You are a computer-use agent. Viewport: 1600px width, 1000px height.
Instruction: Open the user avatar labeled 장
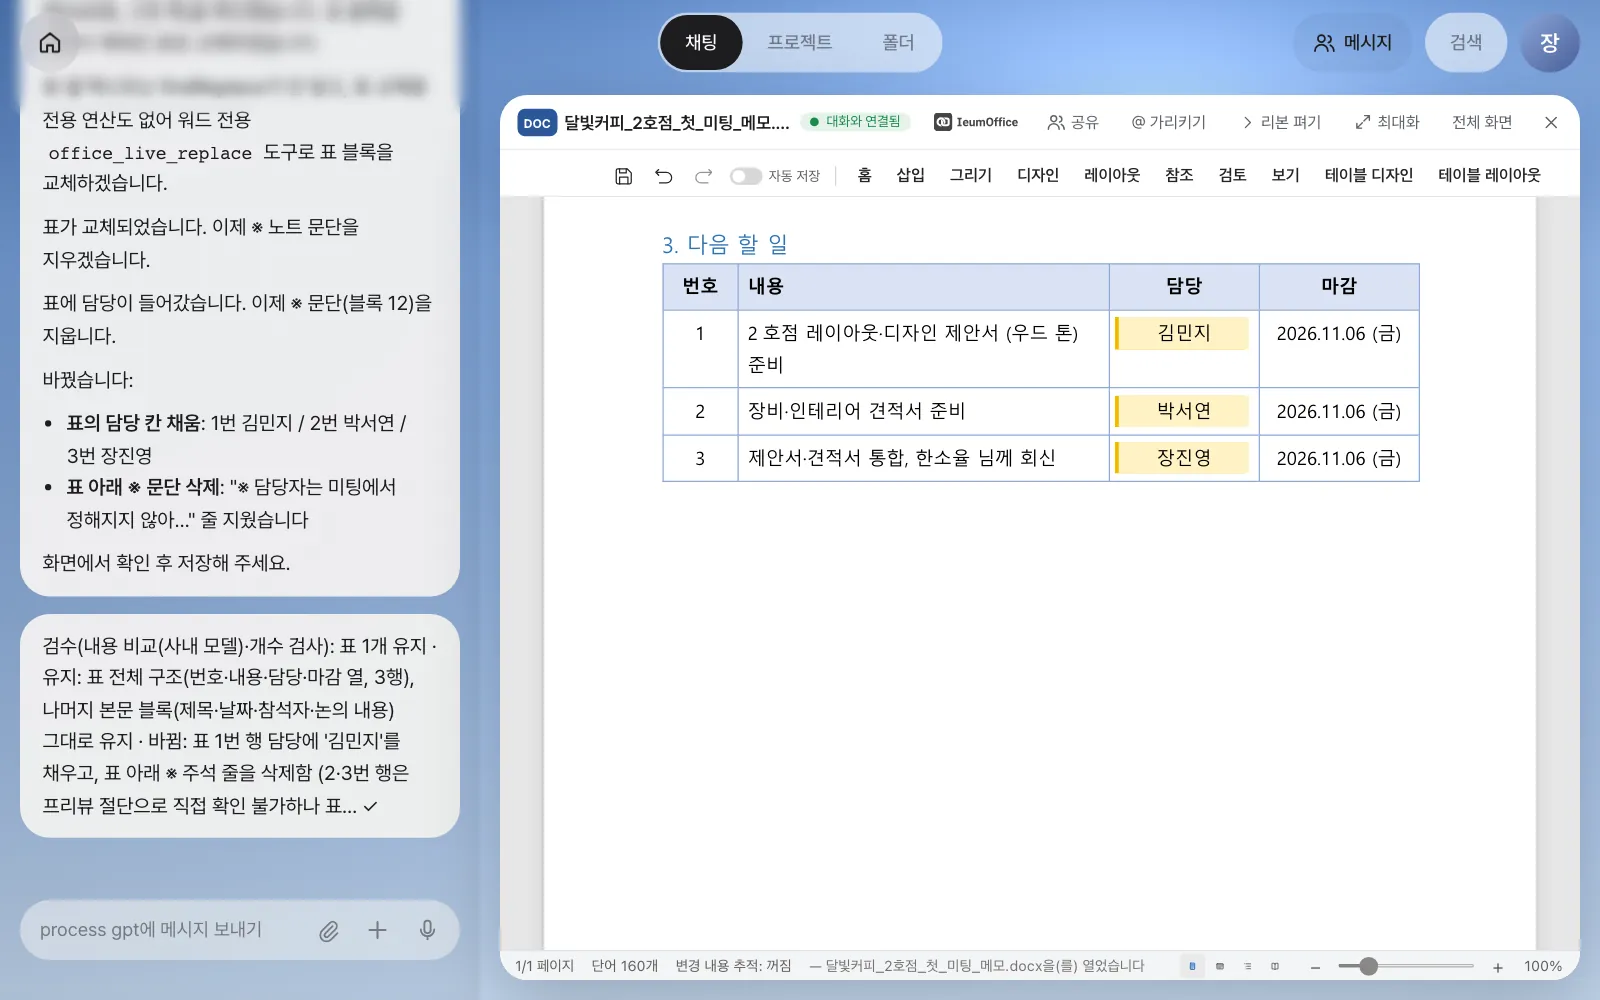1550,43
